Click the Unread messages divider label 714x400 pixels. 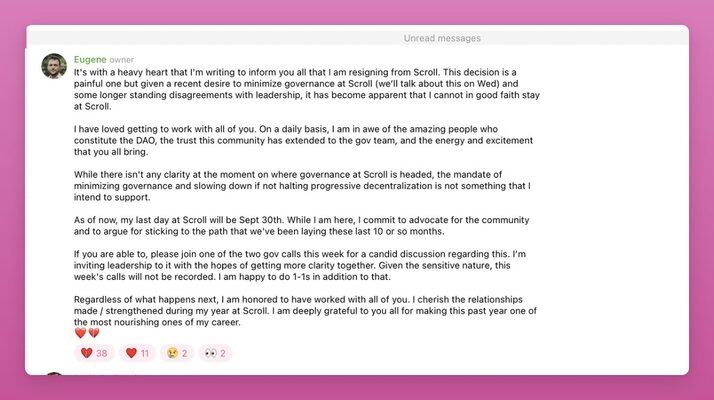point(442,38)
